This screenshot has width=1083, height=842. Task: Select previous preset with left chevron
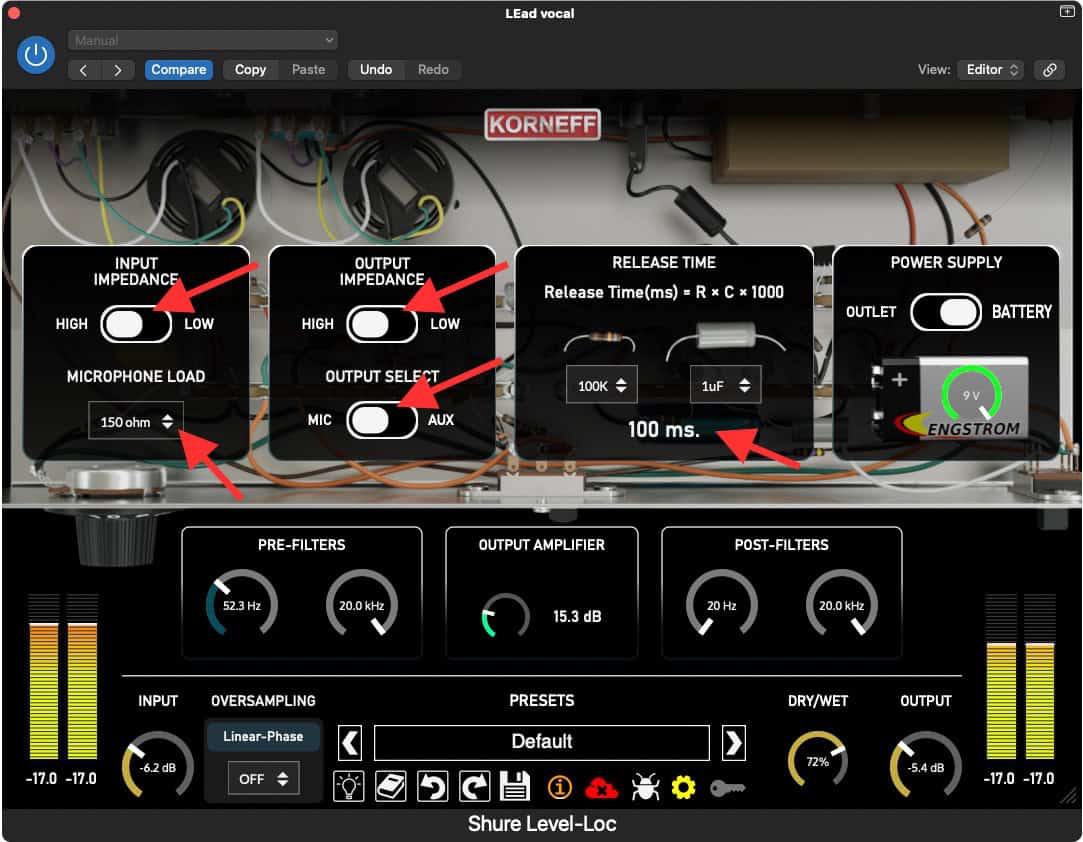[350, 743]
